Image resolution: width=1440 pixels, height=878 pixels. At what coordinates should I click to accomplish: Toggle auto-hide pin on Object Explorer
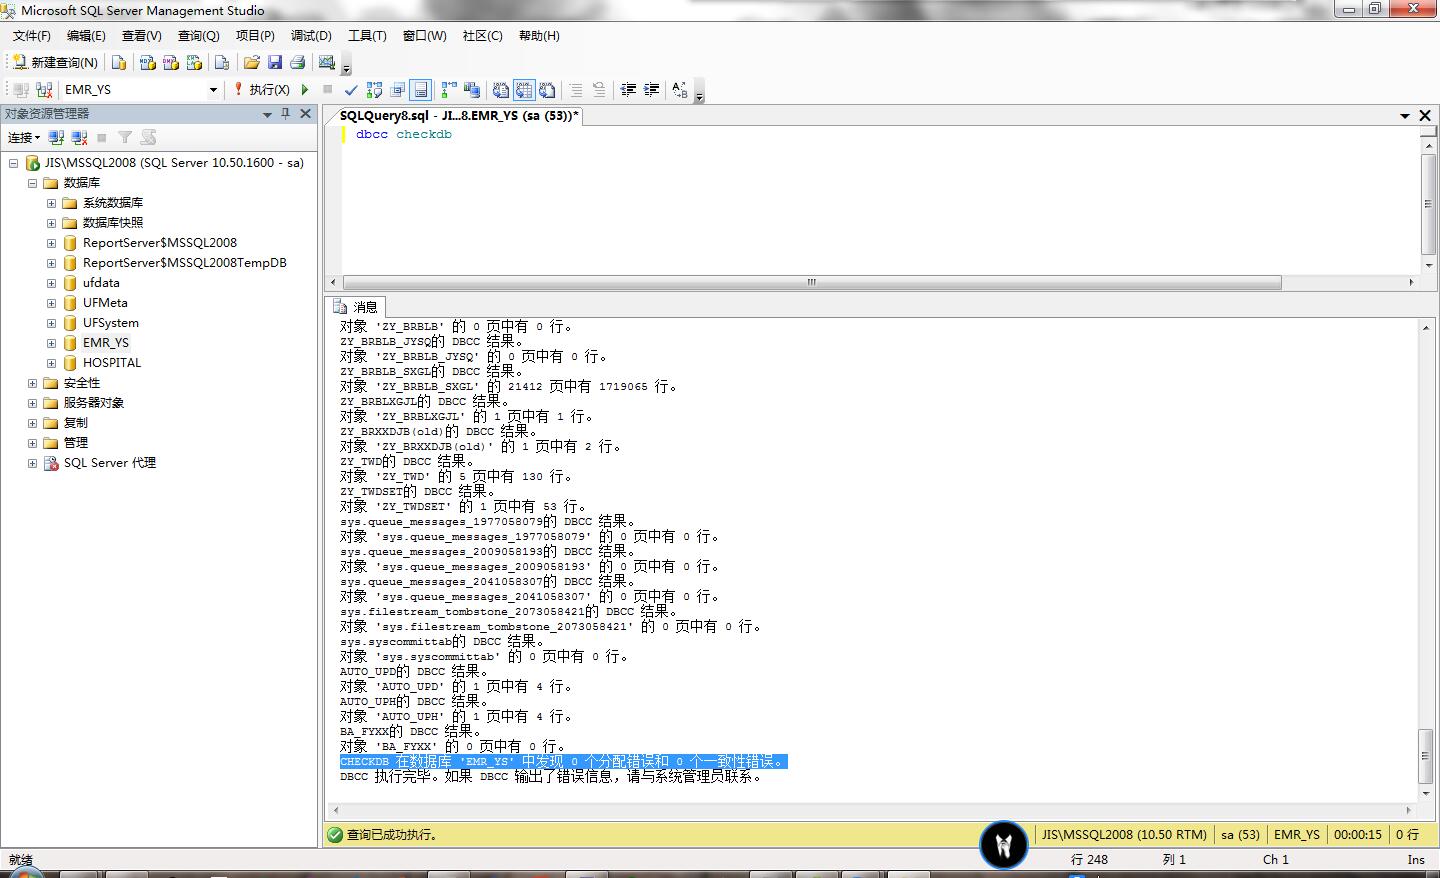285,114
